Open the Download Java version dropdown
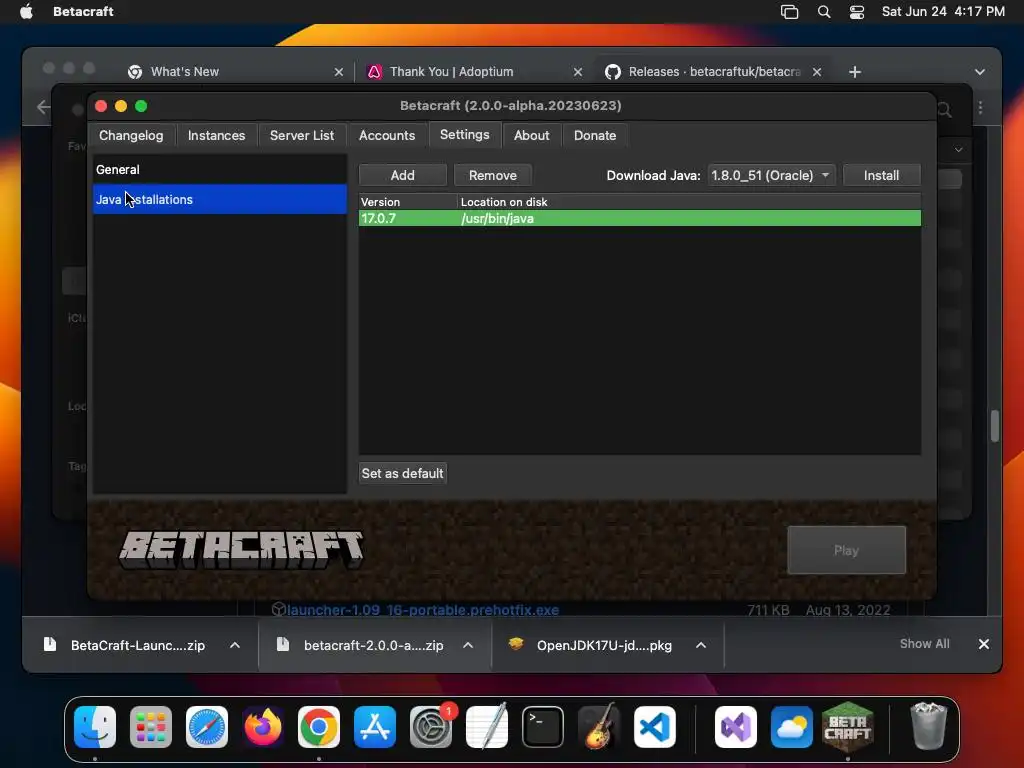 coord(771,175)
